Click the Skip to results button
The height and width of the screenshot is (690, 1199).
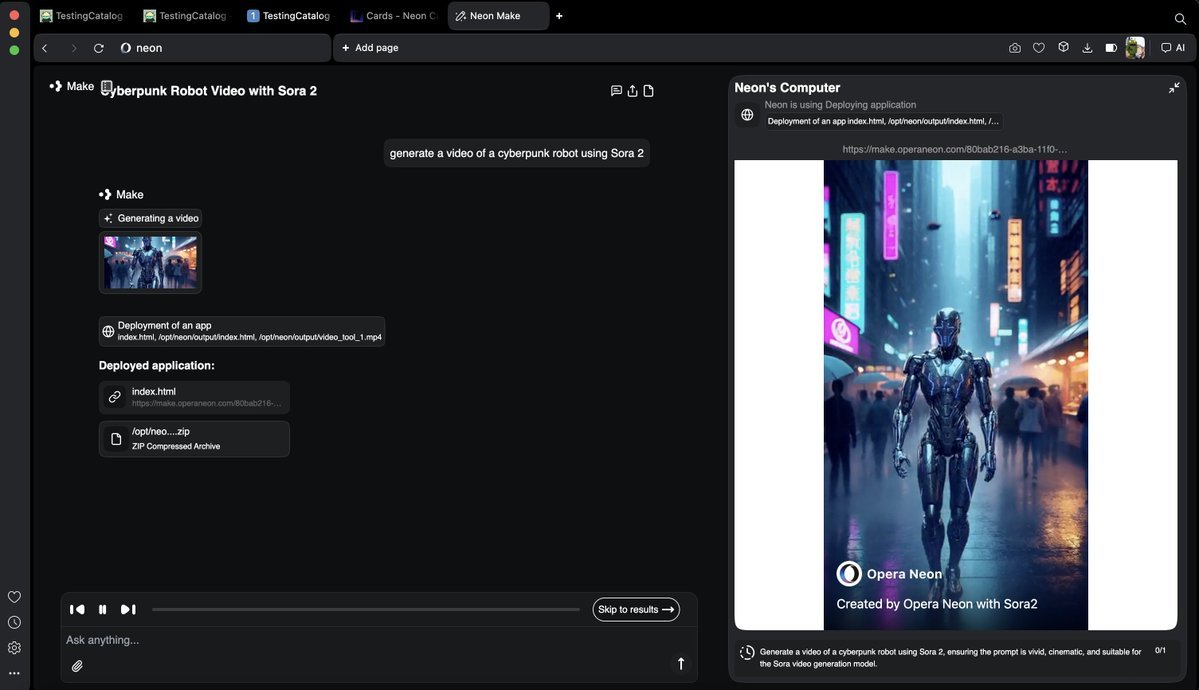coord(635,608)
